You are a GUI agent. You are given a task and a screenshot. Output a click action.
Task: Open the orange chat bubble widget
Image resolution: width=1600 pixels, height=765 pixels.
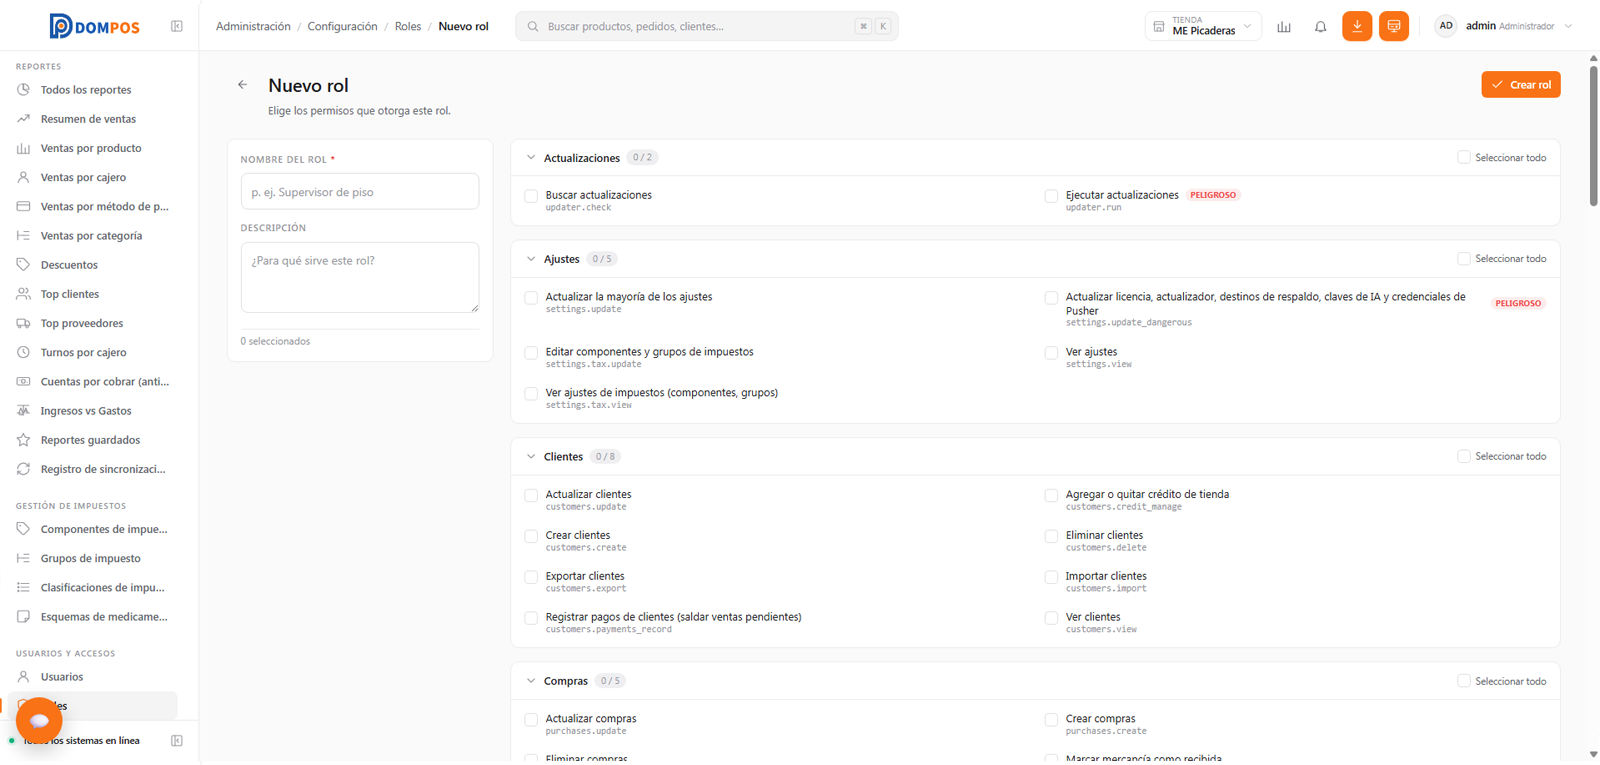tap(39, 720)
